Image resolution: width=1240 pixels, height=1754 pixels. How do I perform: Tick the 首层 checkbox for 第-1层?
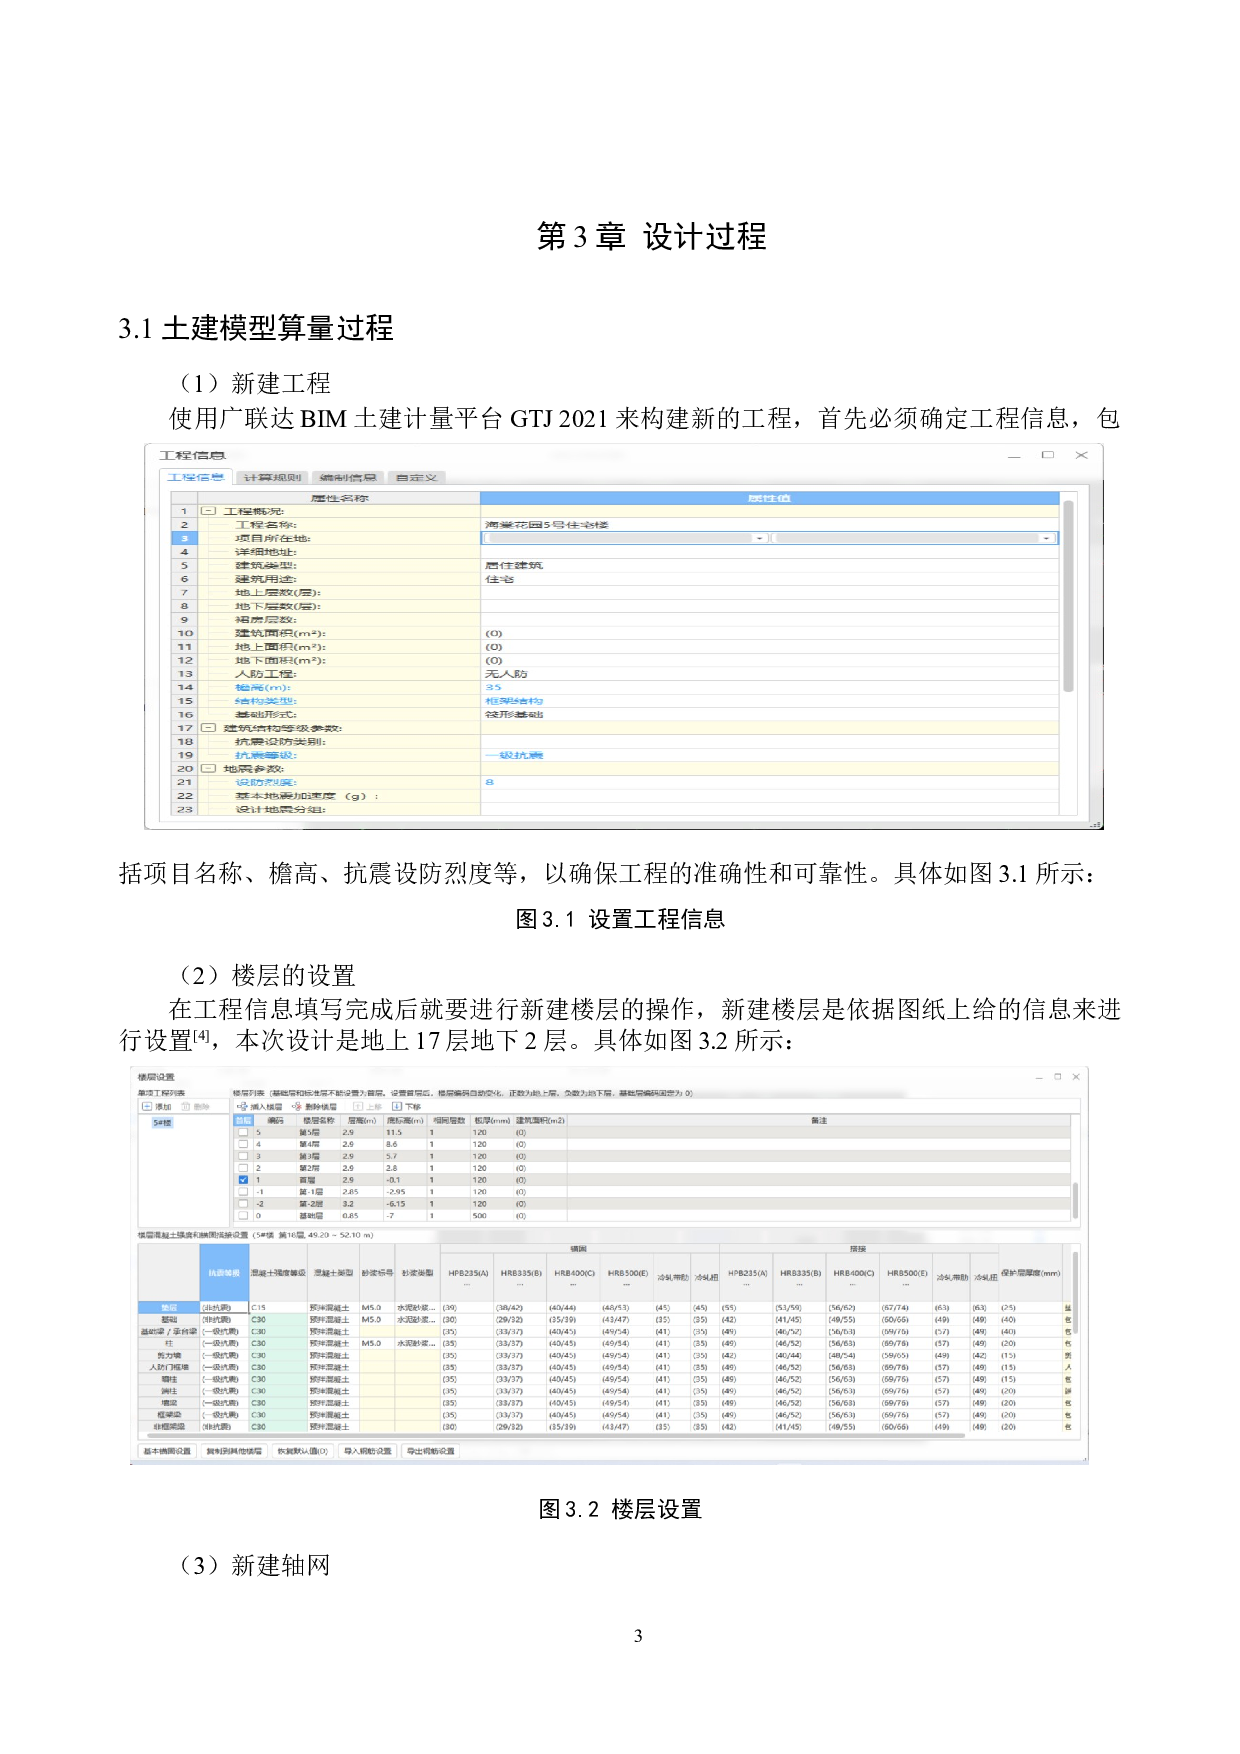click(243, 1192)
